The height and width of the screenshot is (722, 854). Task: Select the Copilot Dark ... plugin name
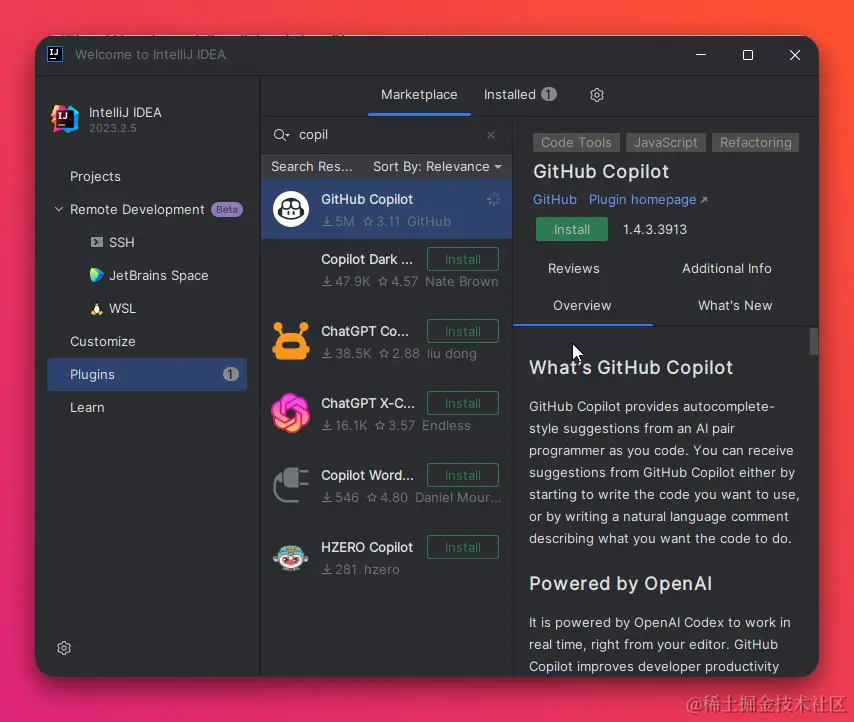(x=367, y=259)
